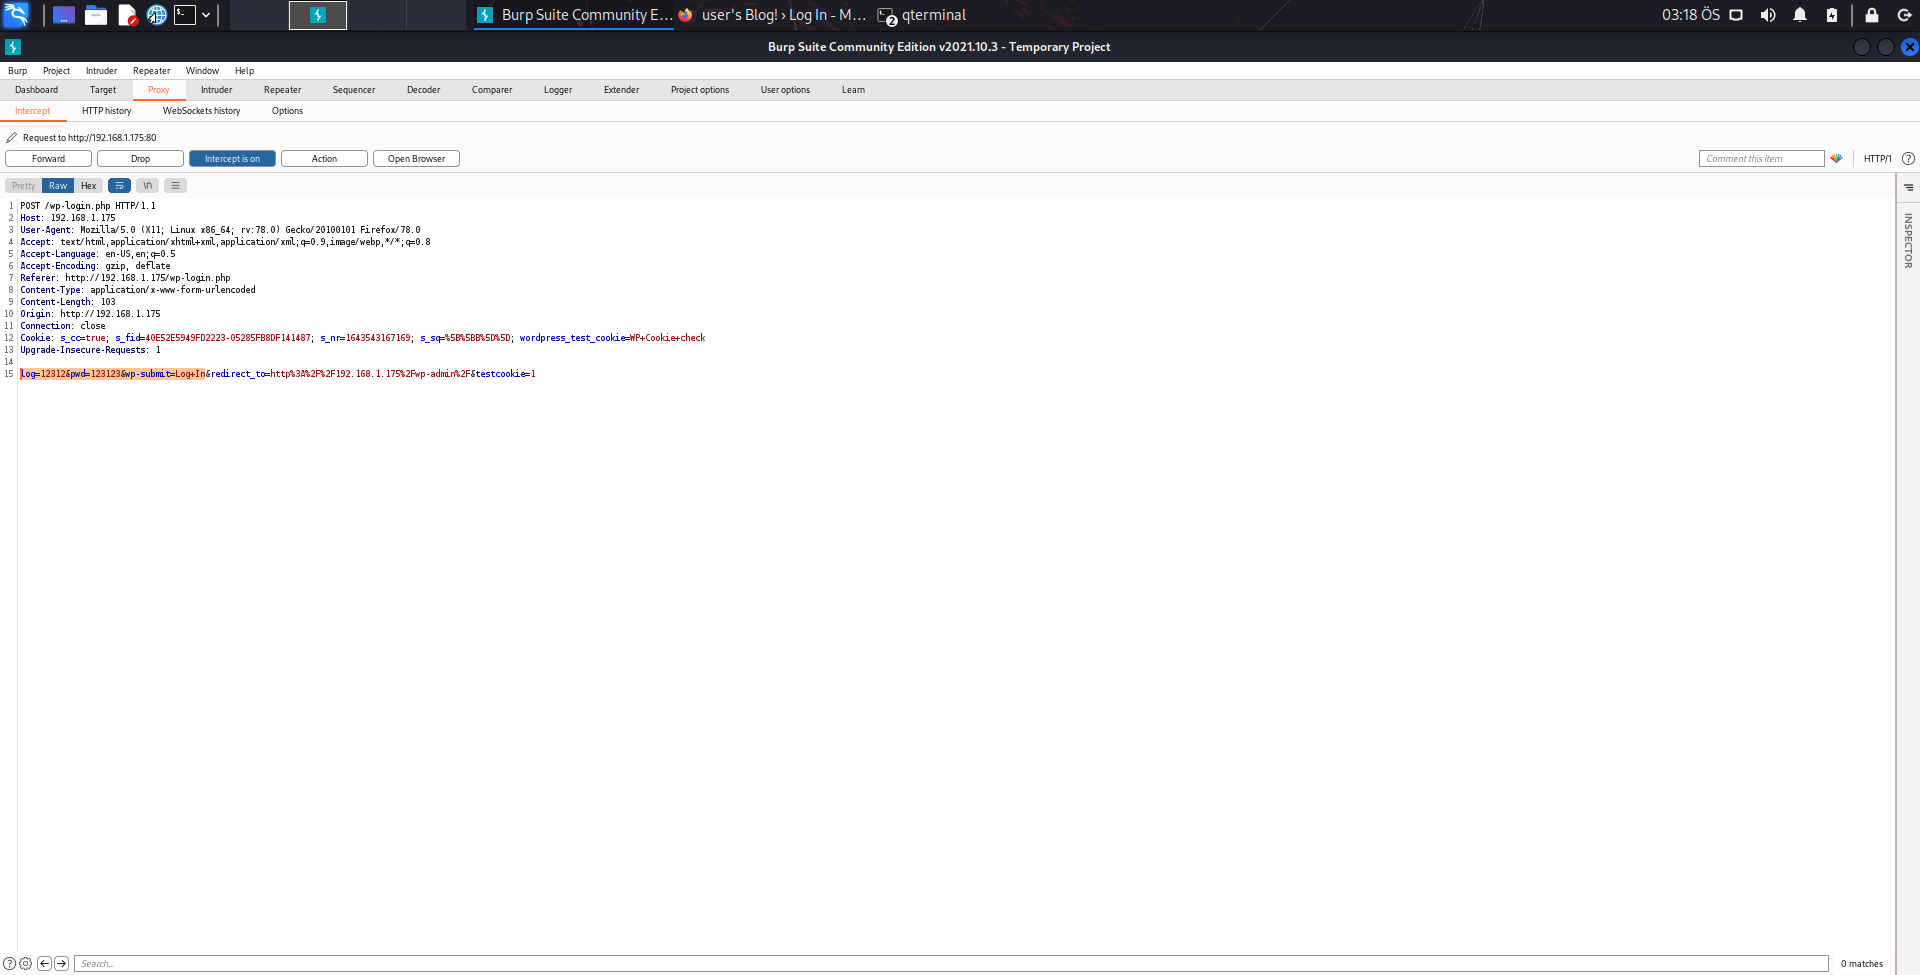1920x975 pixels.
Task: Open the display settings tray icon
Action: tap(1736, 15)
